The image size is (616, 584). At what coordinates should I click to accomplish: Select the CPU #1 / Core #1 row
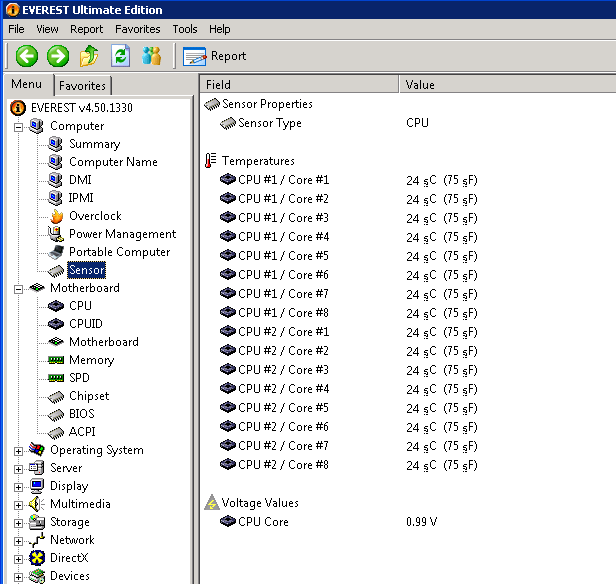point(409,180)
